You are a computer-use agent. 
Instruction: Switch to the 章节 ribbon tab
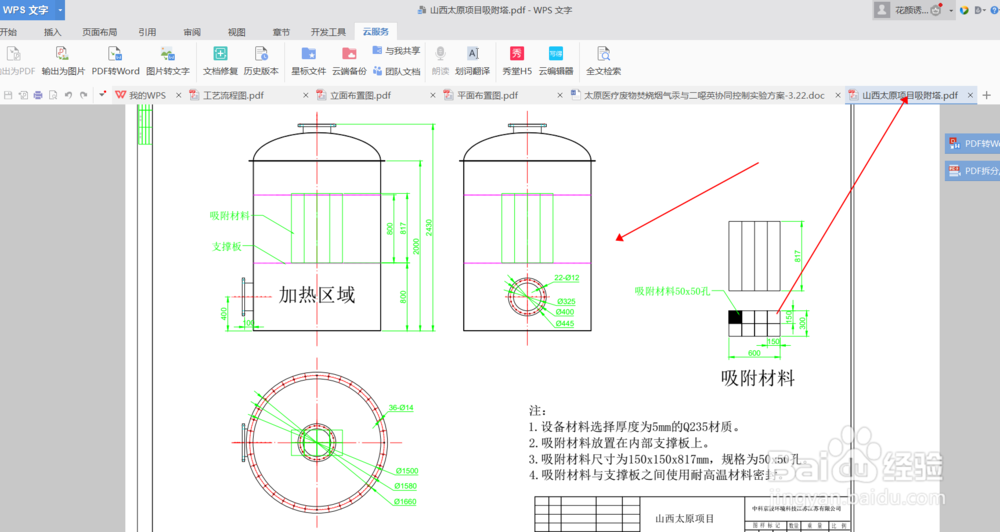pyautogui.click(x=281, y=31)
